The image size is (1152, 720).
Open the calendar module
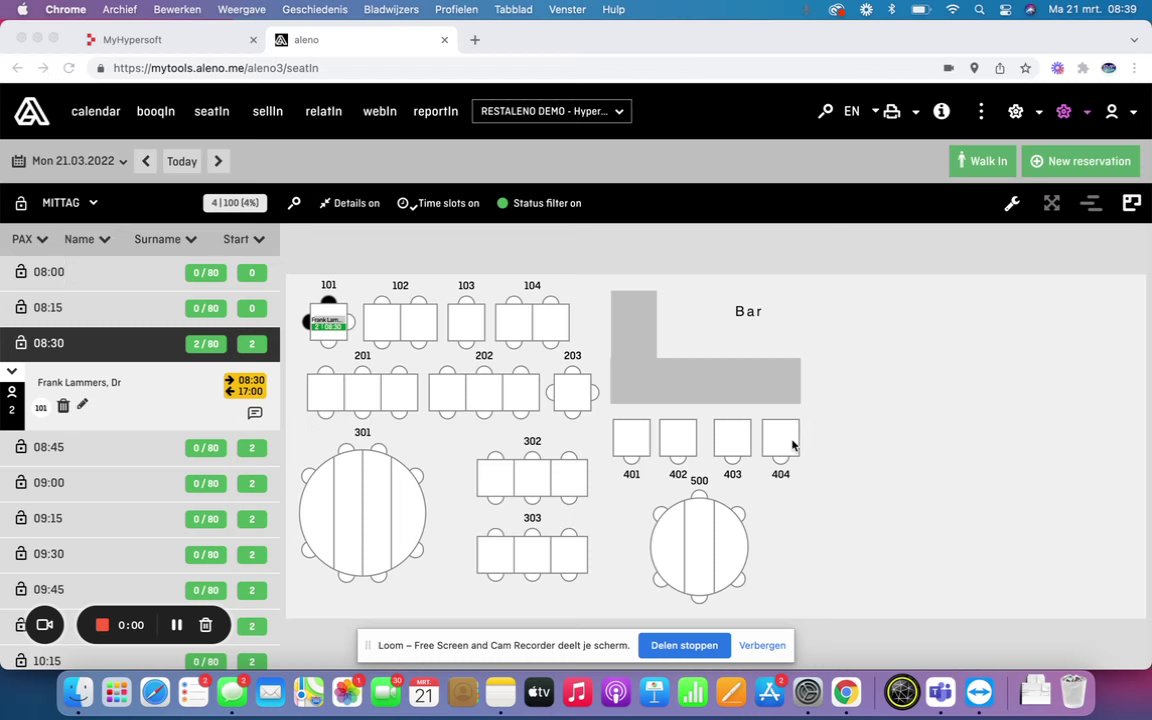pyautogui.click(x=96, y=112)
